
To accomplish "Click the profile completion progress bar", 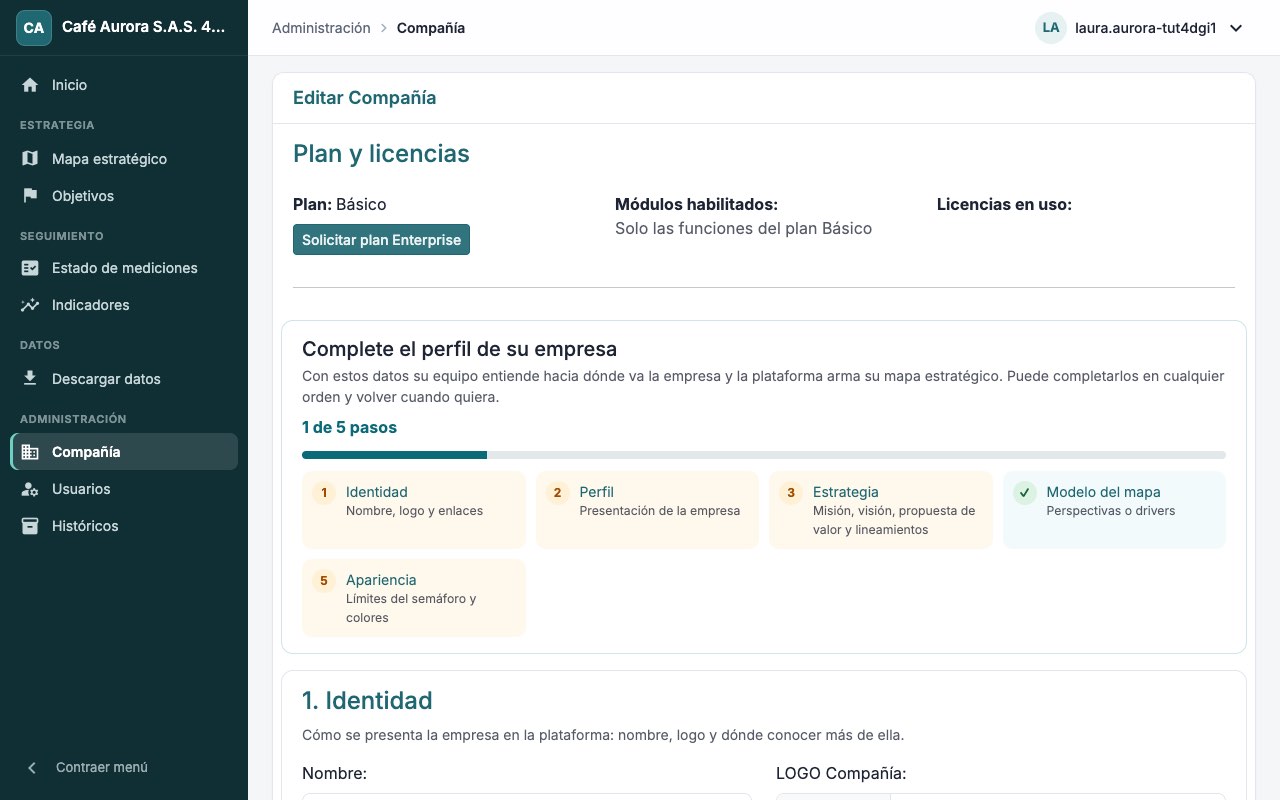I will (764, 455).
